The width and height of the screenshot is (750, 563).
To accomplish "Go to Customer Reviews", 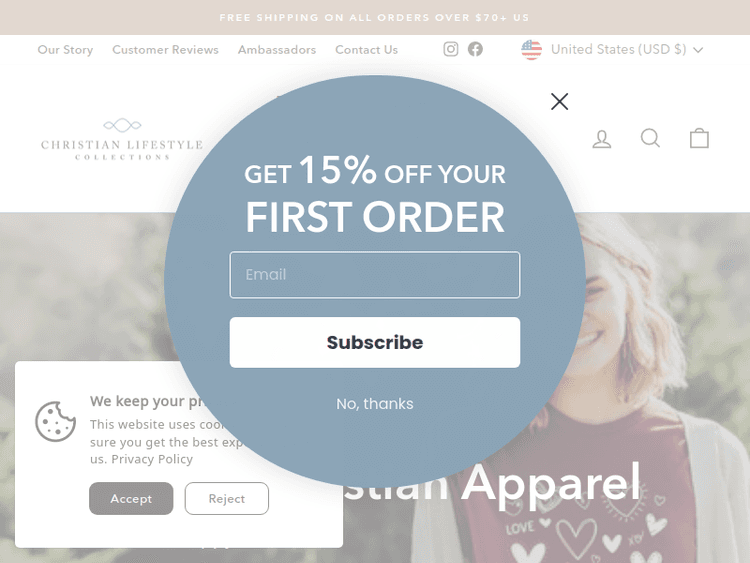I will [x=165, y=50].
